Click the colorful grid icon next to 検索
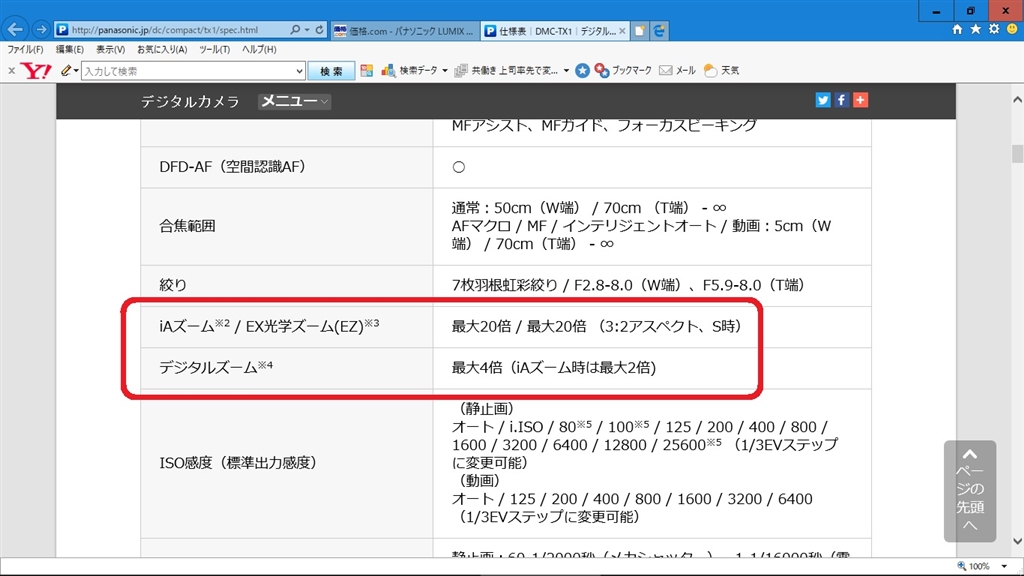 [x=366, y=71]
